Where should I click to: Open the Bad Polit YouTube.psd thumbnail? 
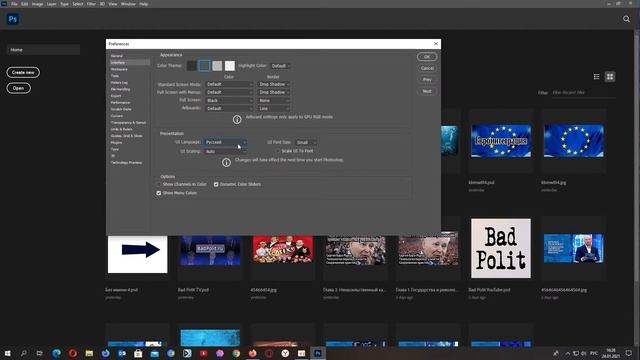[501, 248]
